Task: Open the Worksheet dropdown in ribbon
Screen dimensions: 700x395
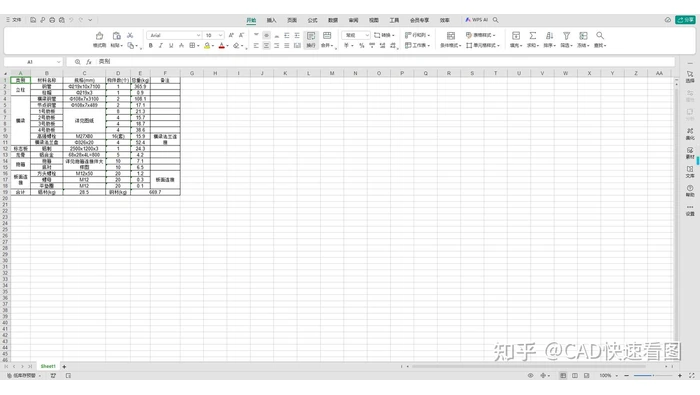Action: pyautogui.click(x=418, y=46)
